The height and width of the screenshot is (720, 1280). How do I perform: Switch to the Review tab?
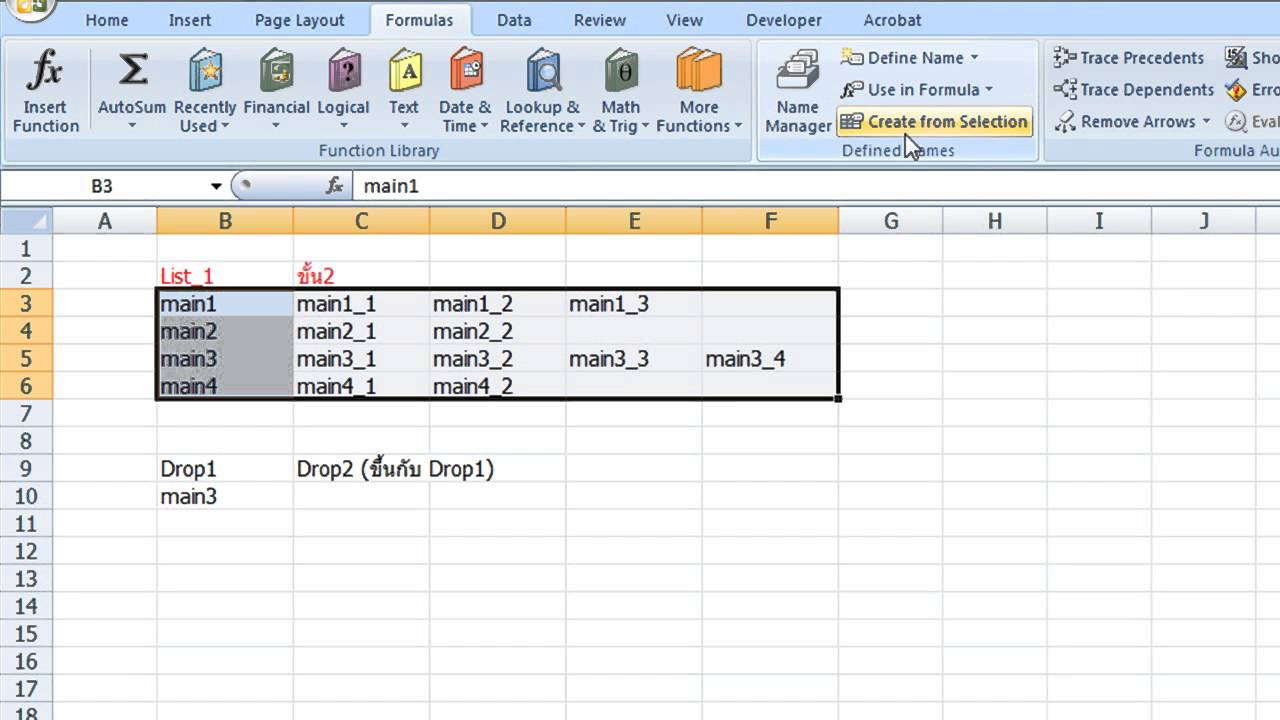point(599,20)
